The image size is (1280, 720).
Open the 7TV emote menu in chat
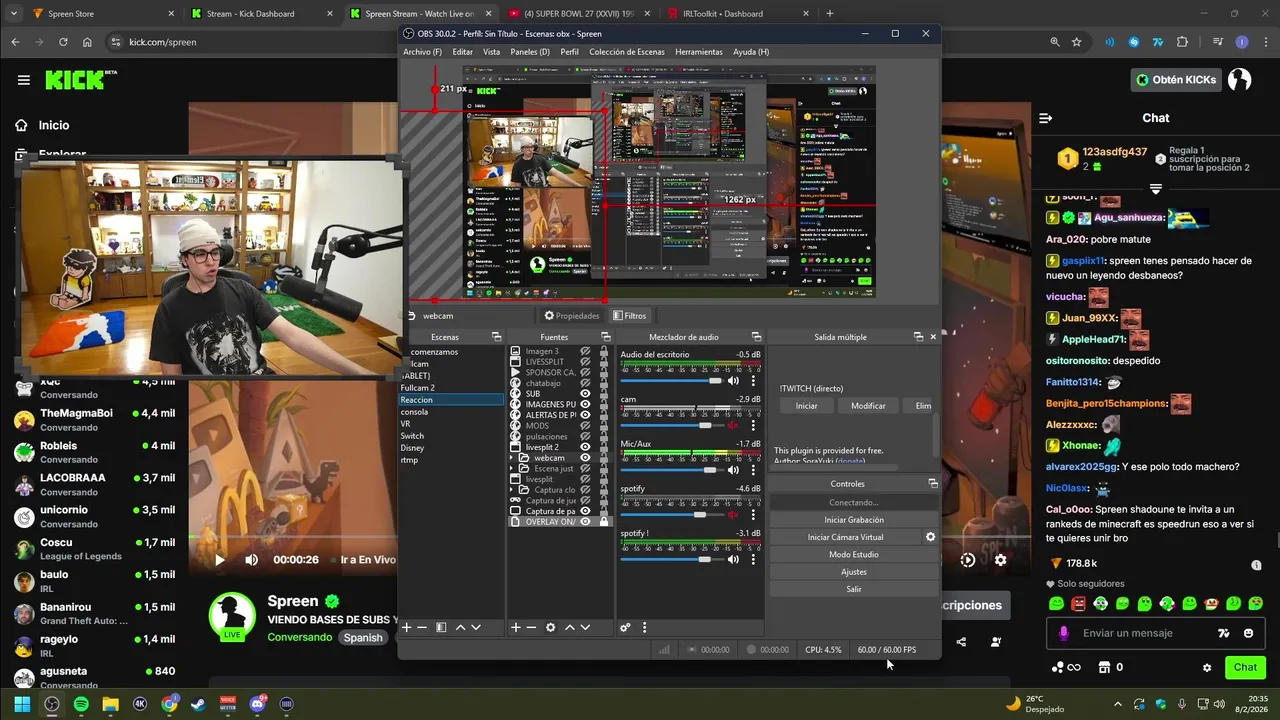click(x=1223, y=633)
